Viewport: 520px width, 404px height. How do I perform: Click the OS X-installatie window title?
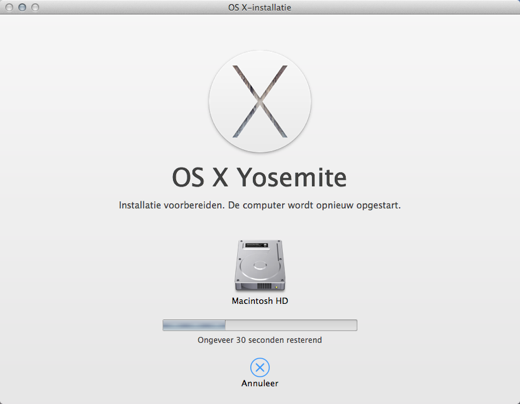(260, 7)
